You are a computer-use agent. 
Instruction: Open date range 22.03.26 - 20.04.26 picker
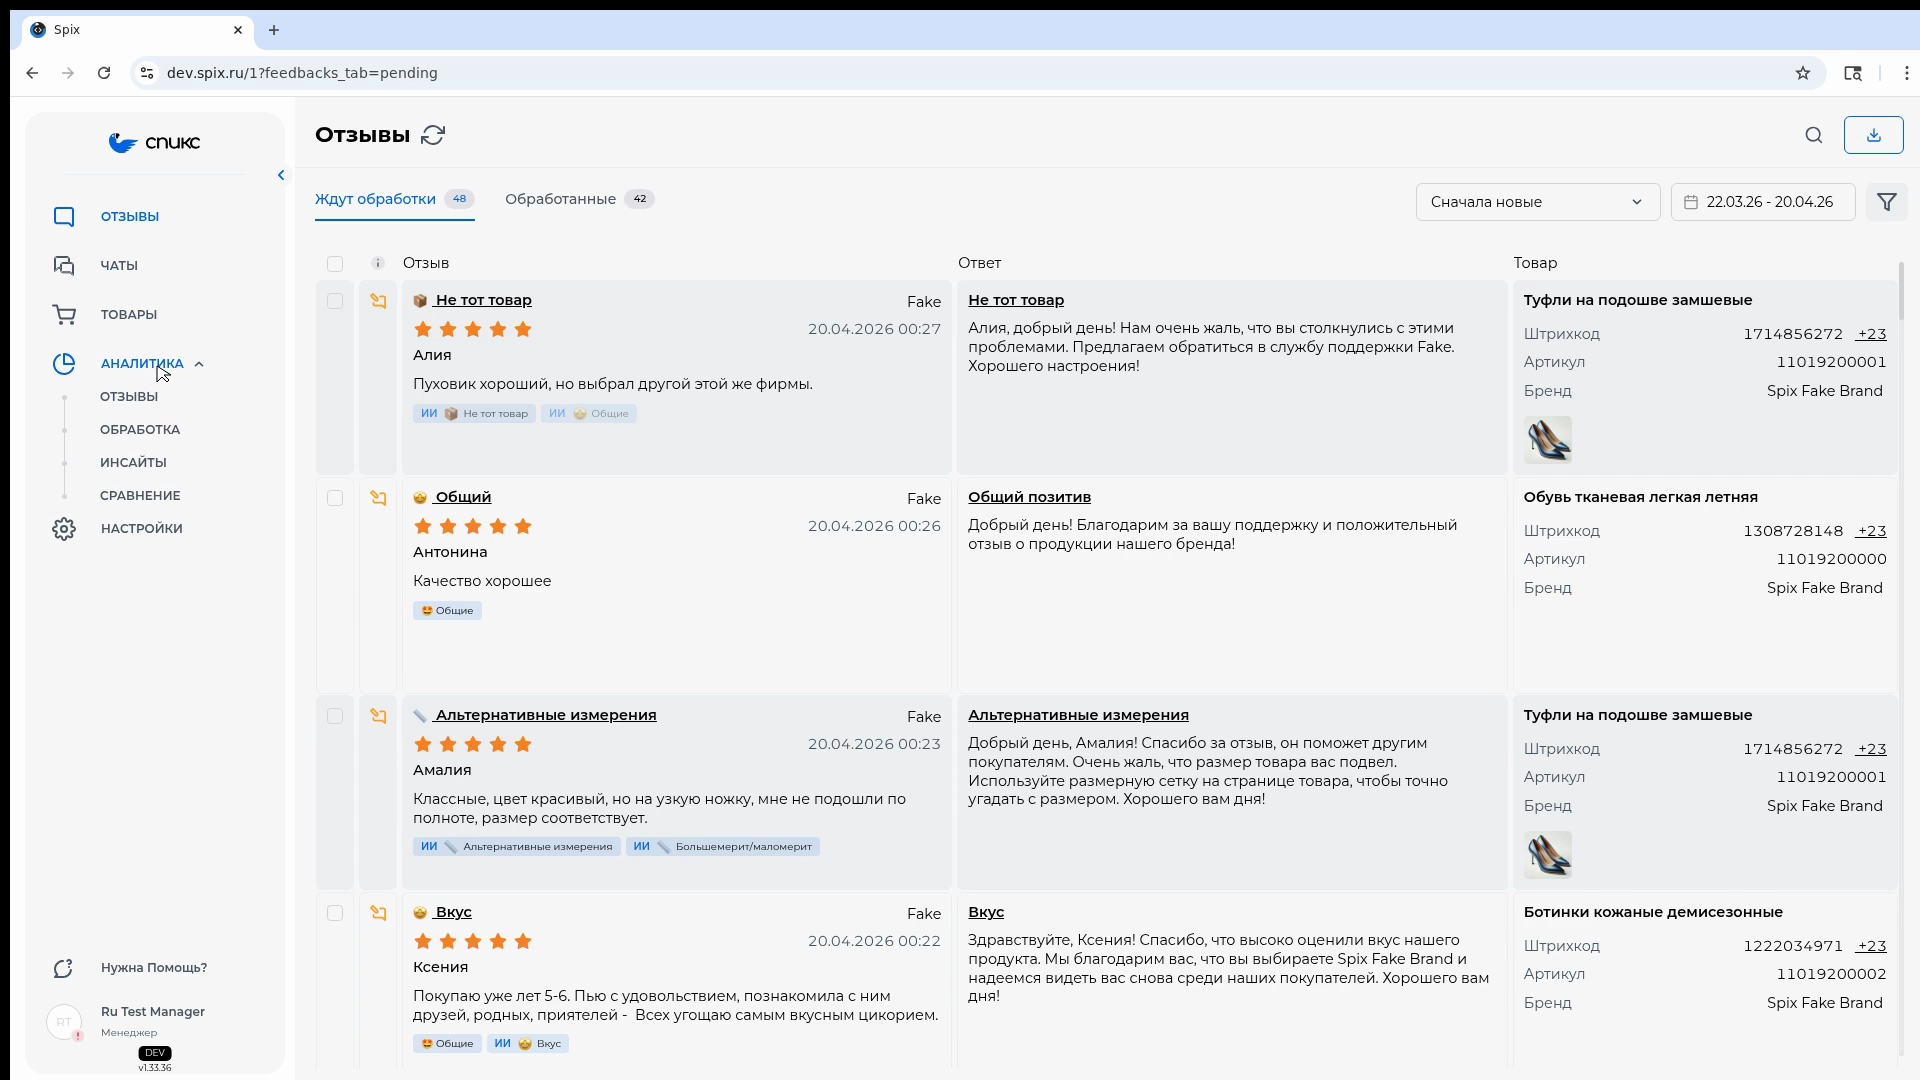(1762, 202)
